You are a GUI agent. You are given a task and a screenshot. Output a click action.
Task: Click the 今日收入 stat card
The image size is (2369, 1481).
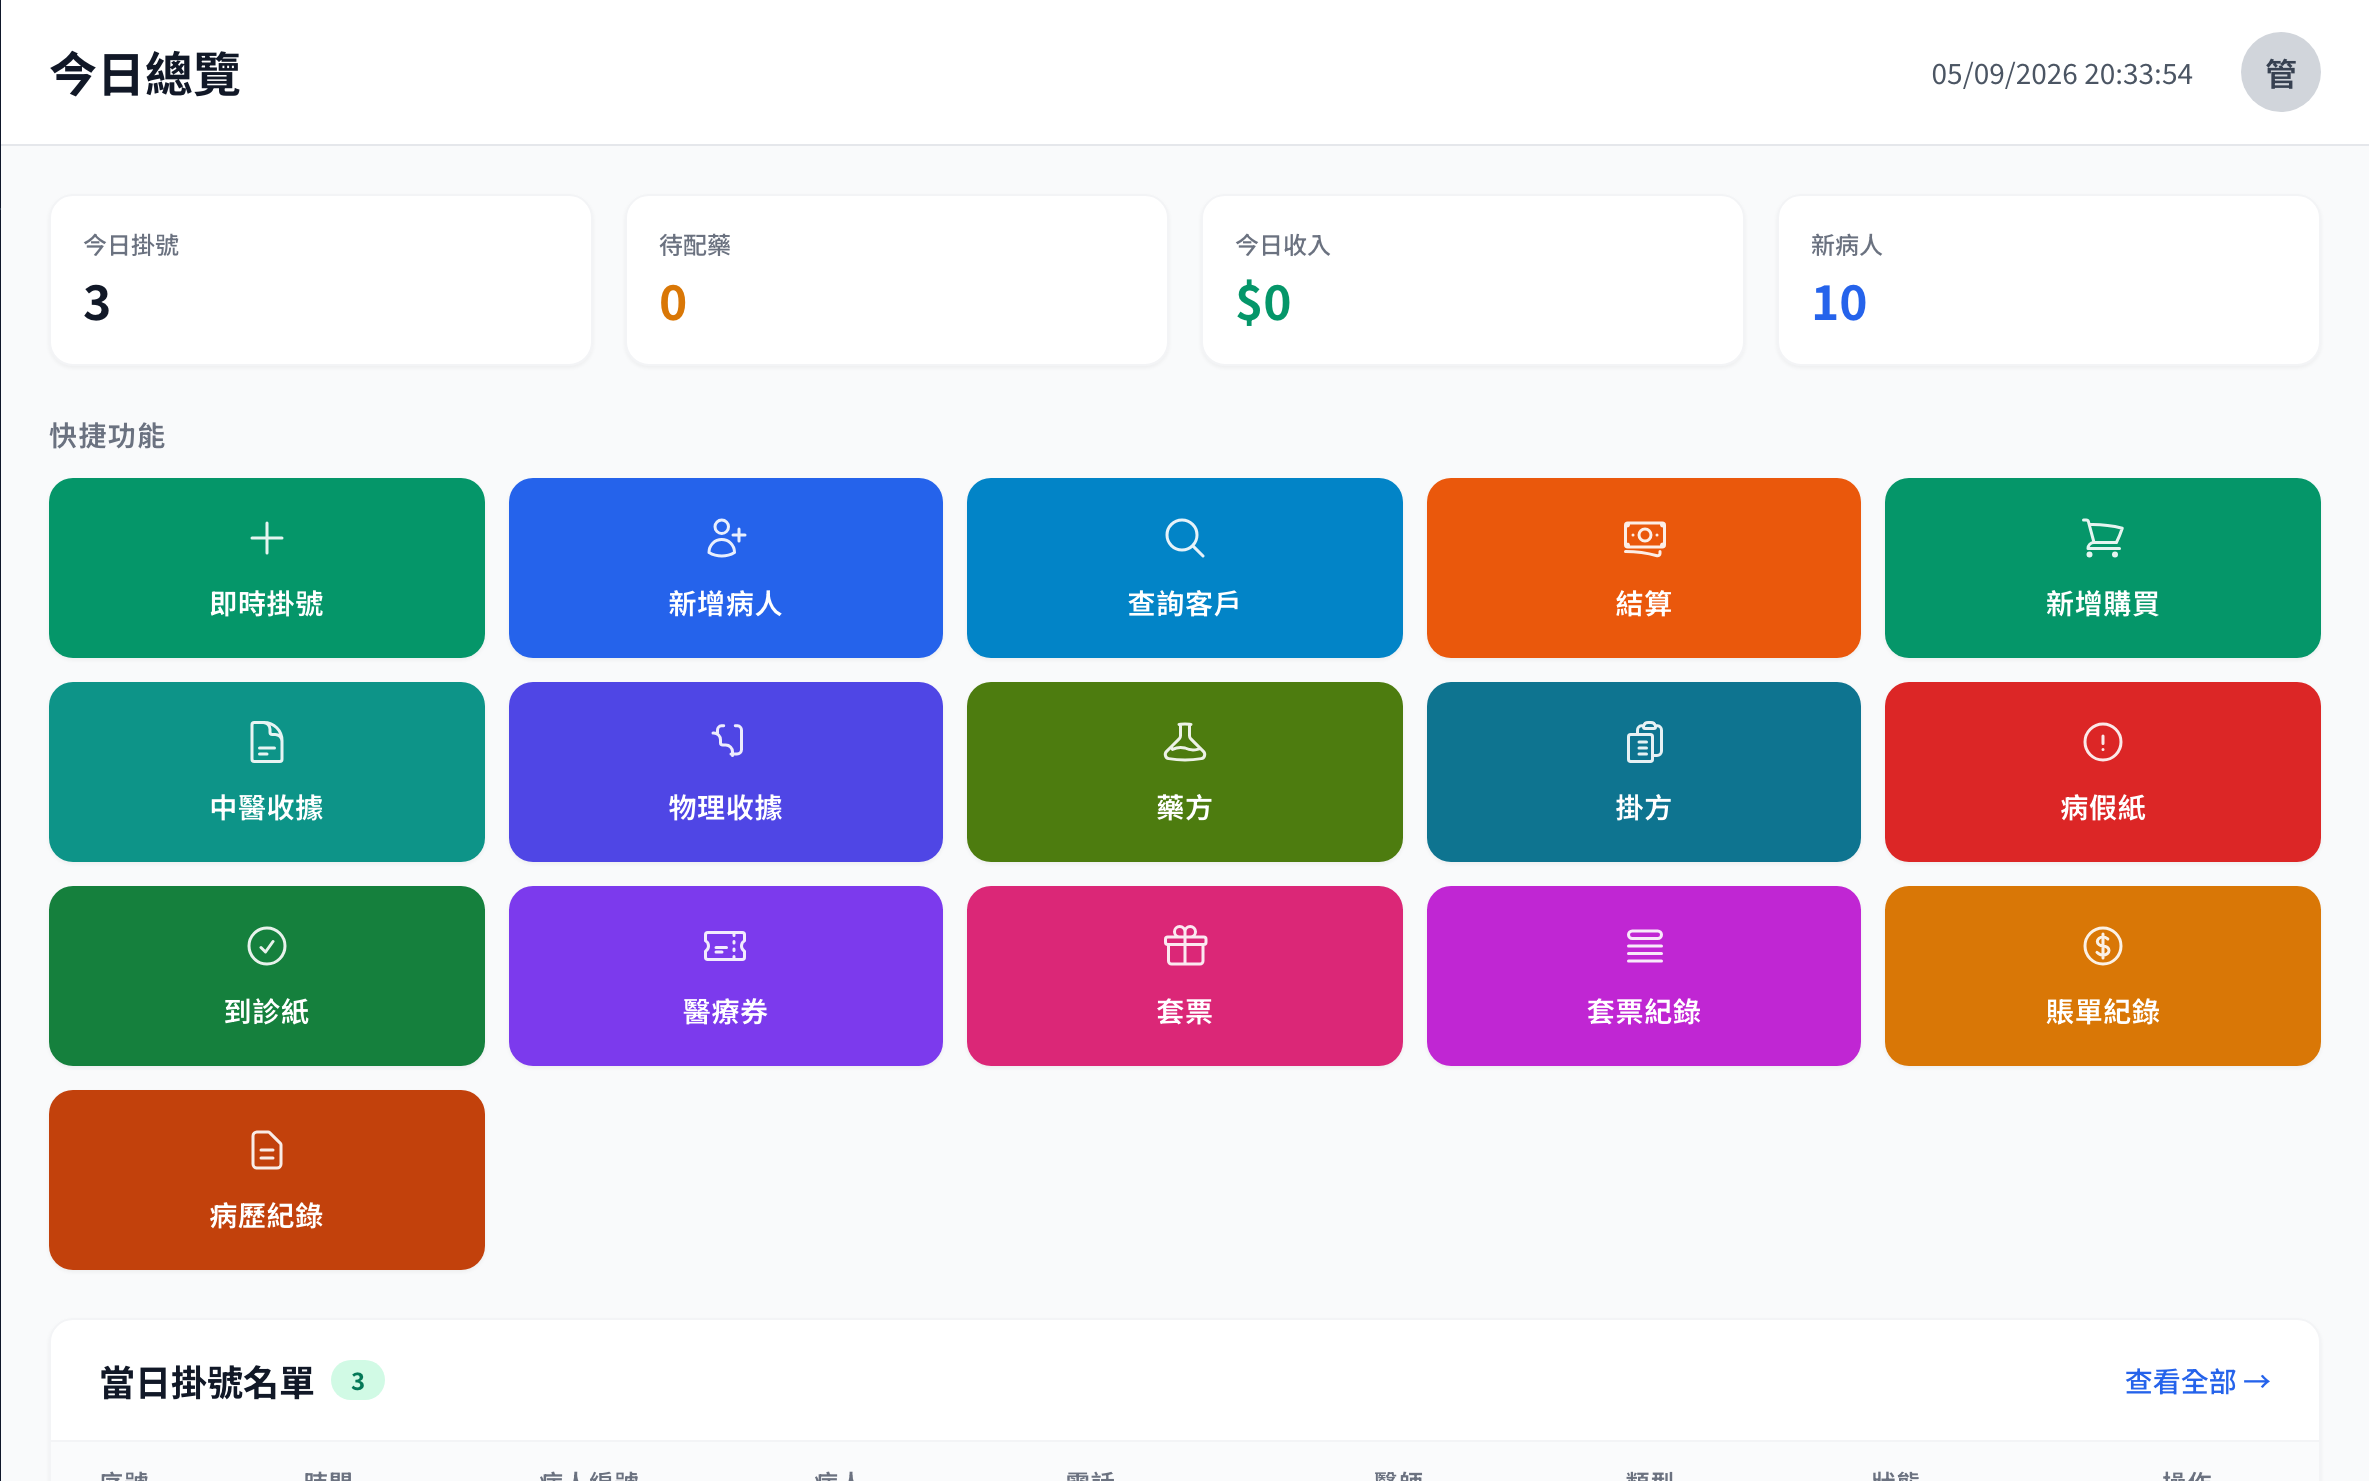[x=1473, y=280]
